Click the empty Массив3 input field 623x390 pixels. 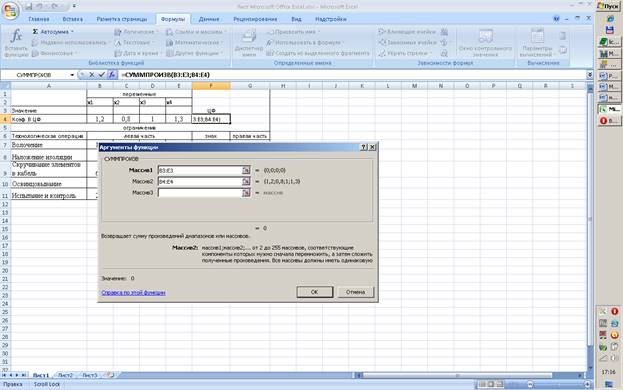(x=200, y=193)
